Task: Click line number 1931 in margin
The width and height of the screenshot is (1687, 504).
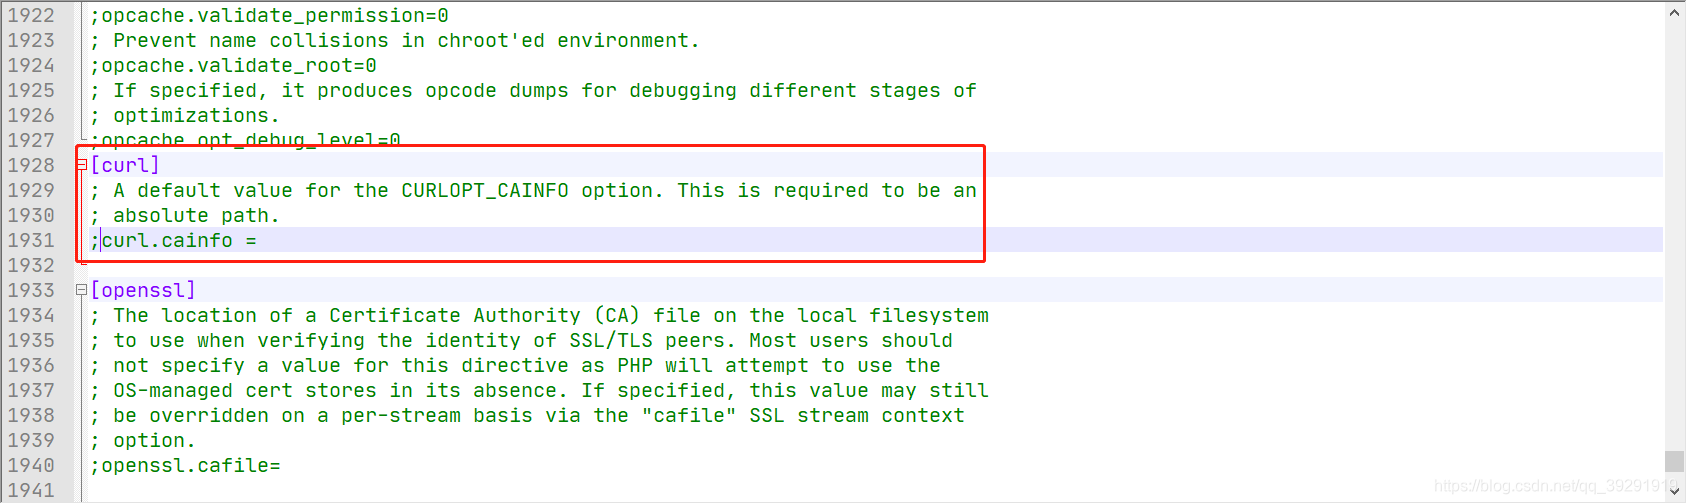Action: (32, 240)
